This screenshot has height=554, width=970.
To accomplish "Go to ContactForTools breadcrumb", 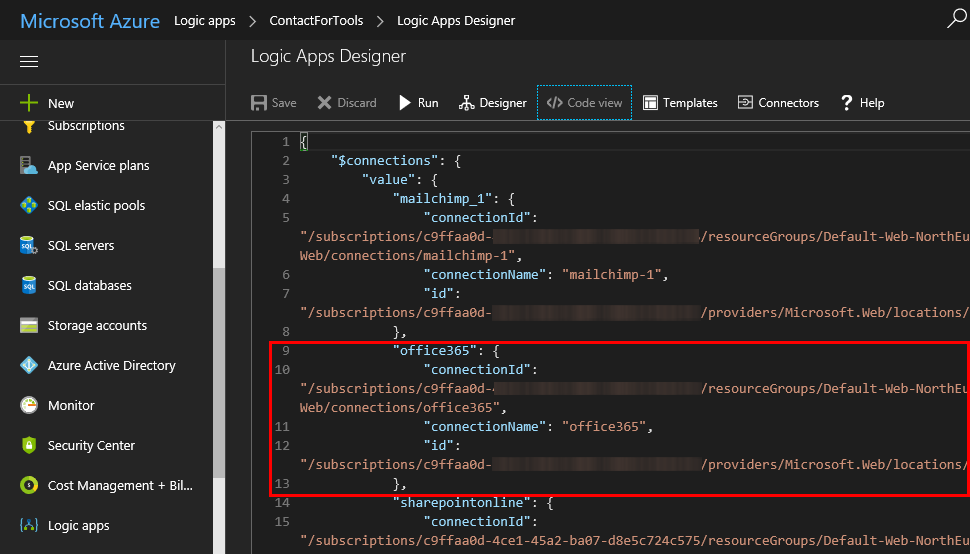I will coord(316,20).
